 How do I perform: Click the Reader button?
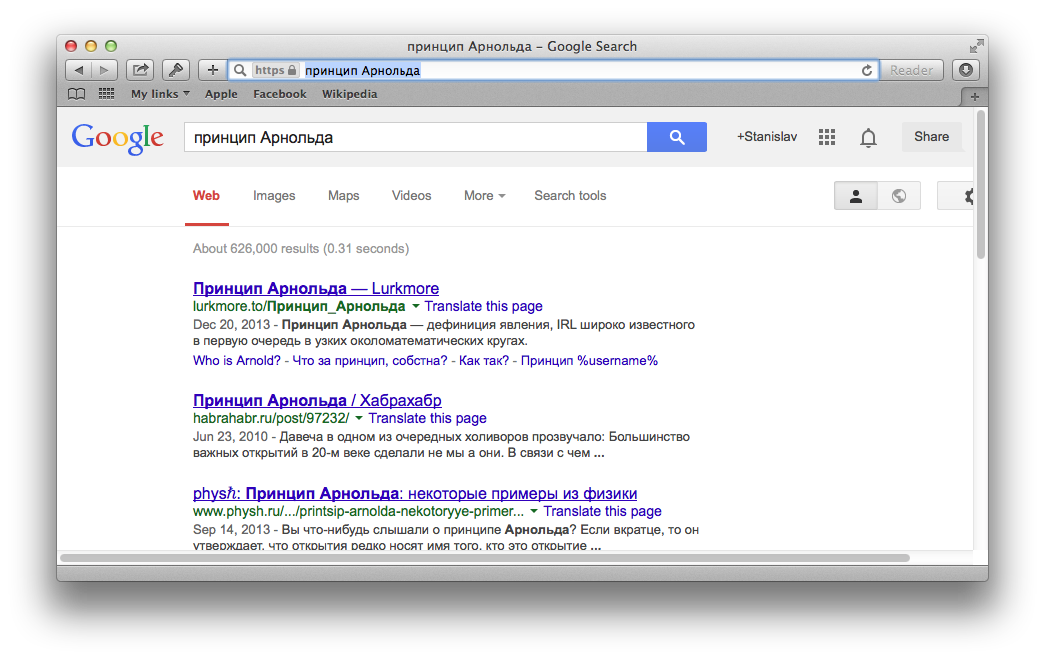pyautogui.click(x=911, y=70)
